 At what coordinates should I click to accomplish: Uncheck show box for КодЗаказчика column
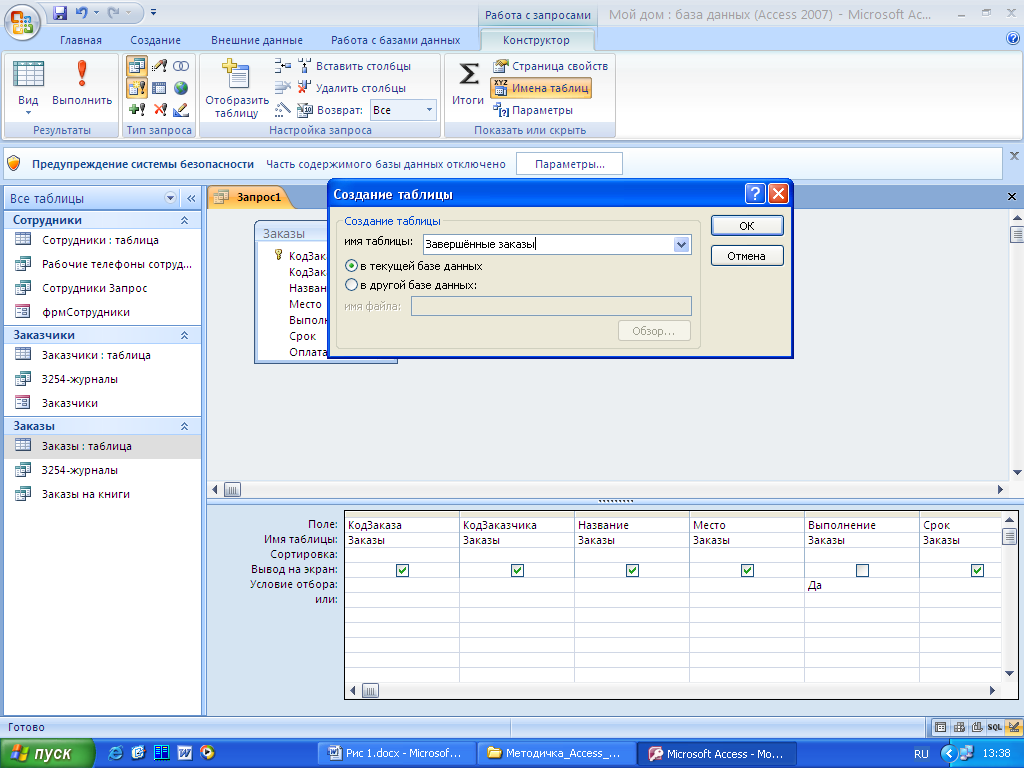point(517,570)
